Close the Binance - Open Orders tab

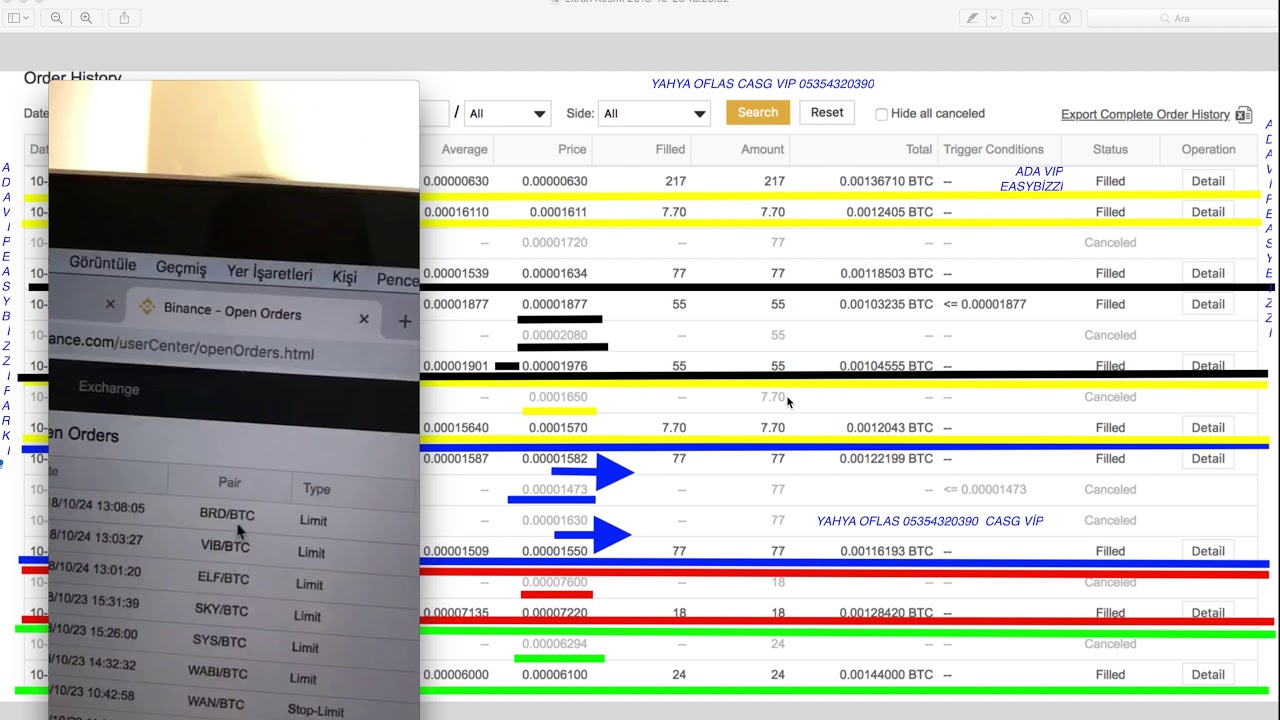point(364,319)
